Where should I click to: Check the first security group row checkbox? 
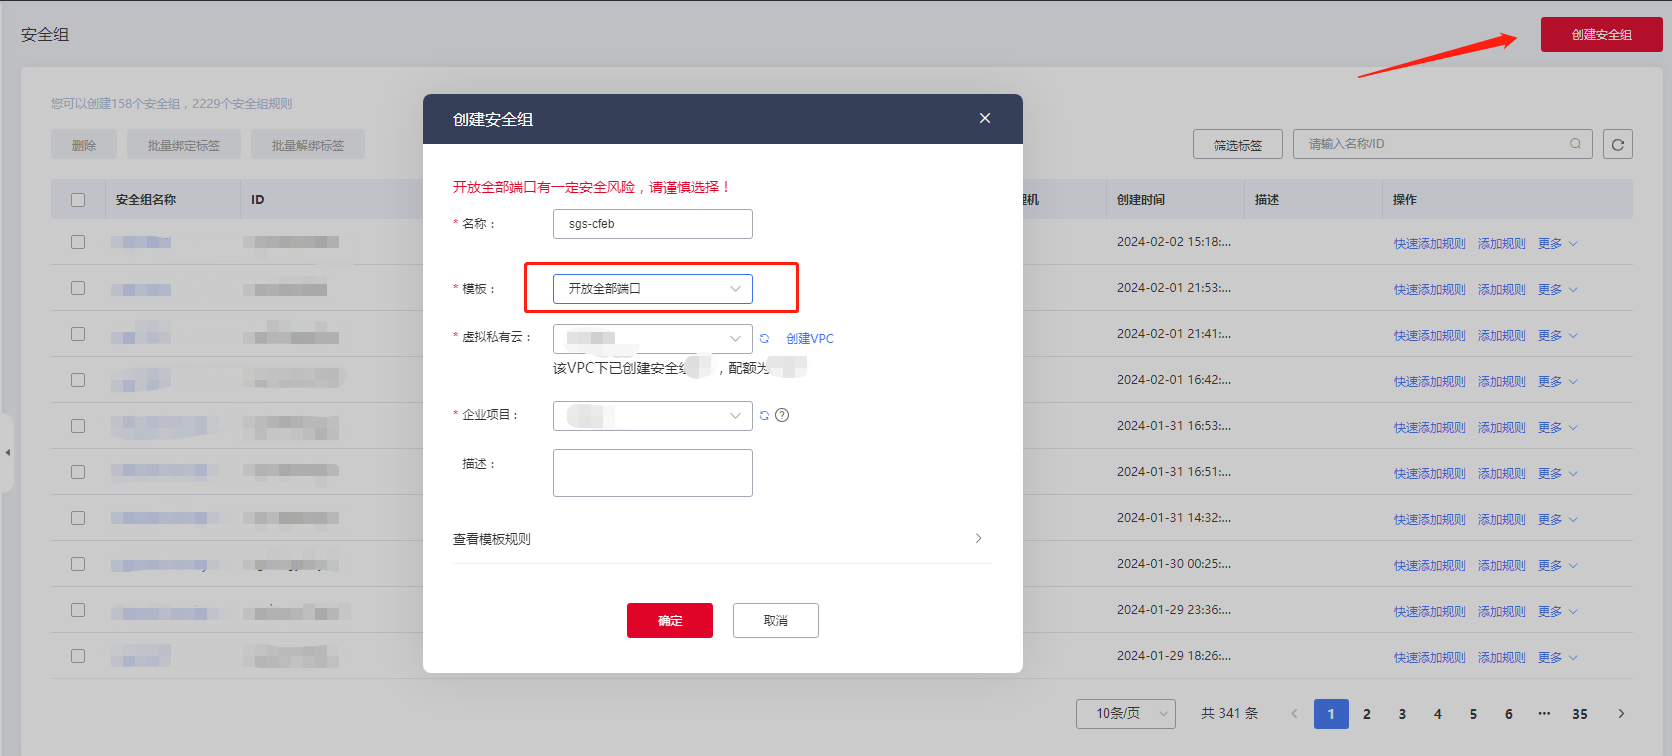78,242
